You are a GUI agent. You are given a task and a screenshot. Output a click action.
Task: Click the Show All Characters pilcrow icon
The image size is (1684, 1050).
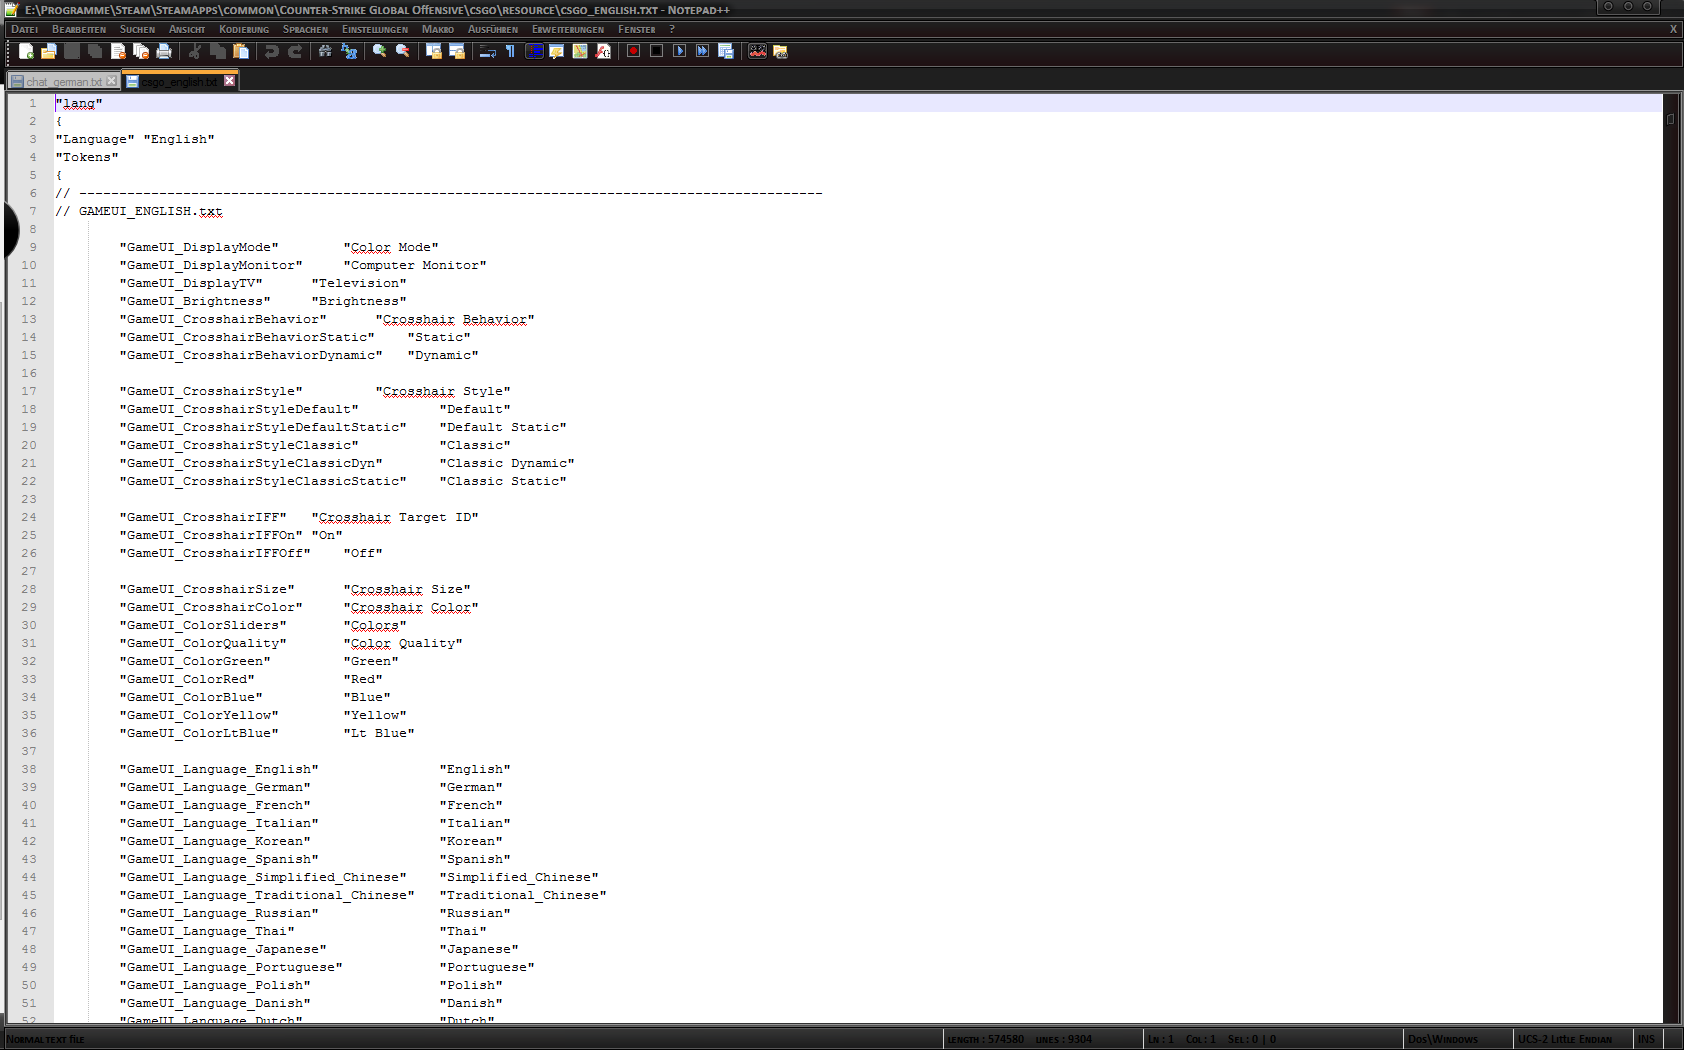coord(510,51)
